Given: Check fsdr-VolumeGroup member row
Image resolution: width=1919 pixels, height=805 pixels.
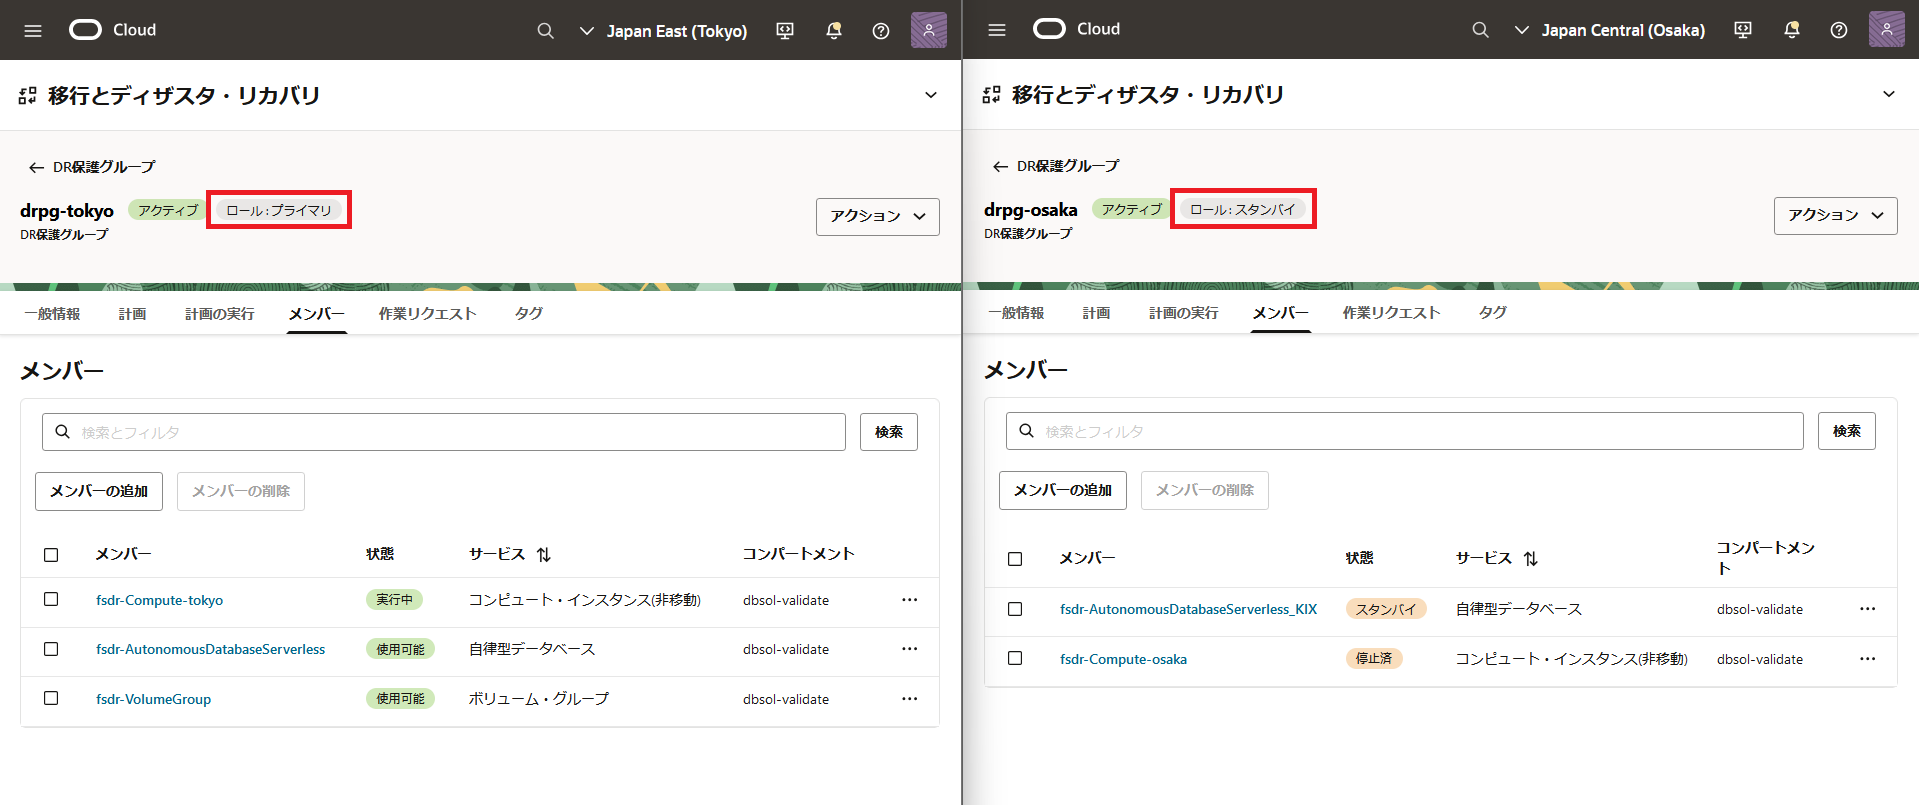Looking at the screenshot, I should click(x=51, y=698).
